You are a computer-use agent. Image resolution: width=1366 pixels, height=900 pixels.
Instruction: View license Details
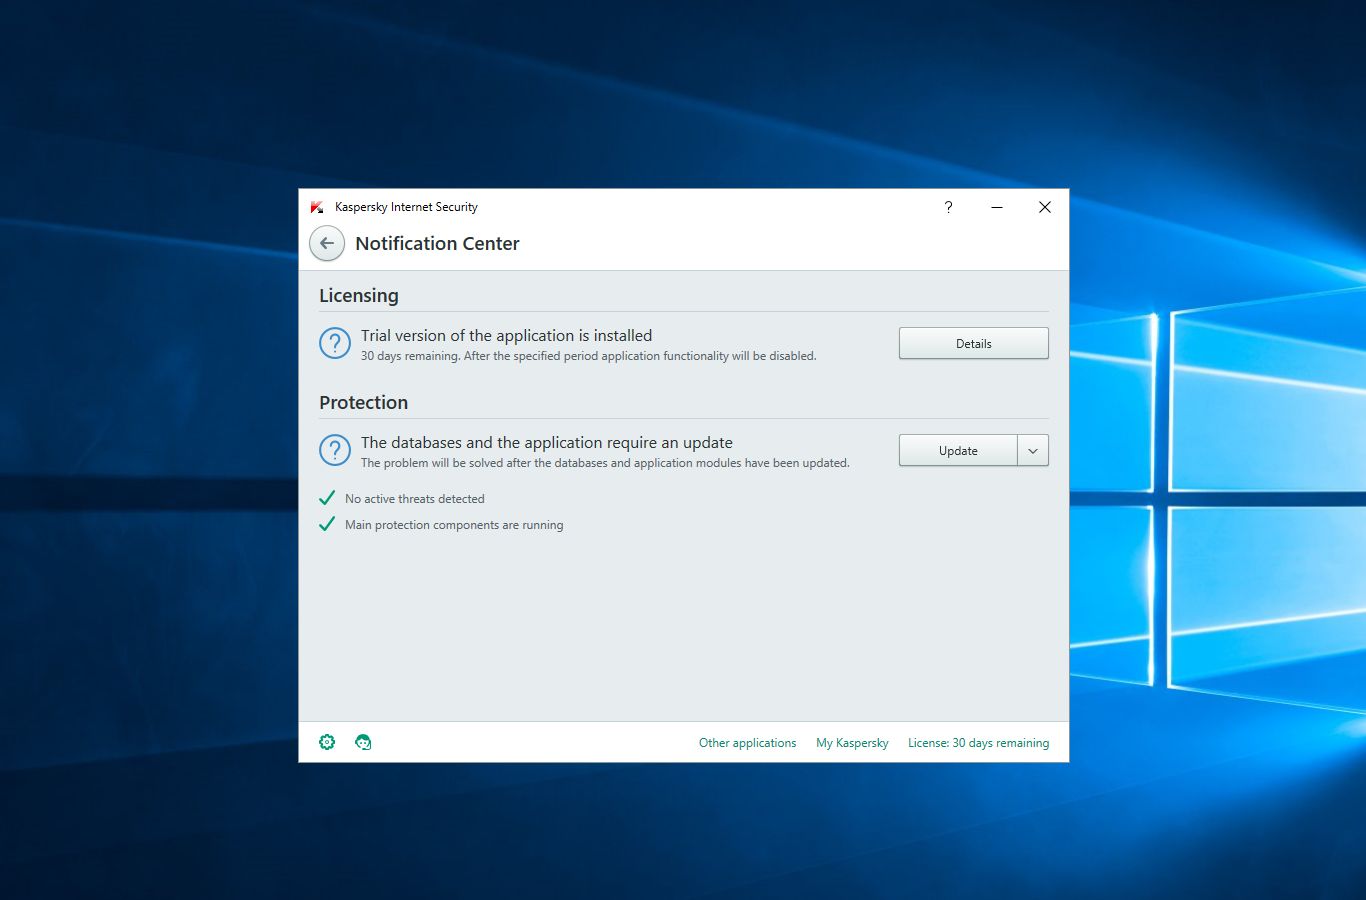(x=974, y=343)
